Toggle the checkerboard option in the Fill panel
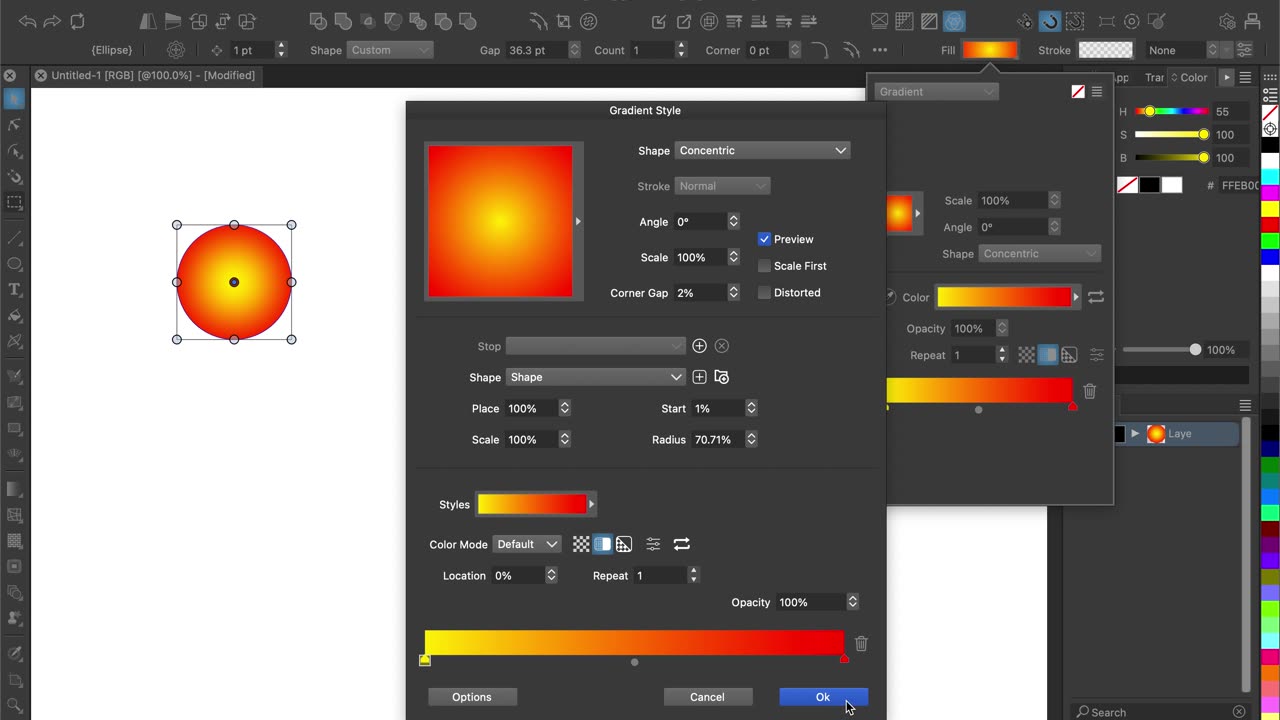This screenshot has width=1280, height=720. 1027,355
